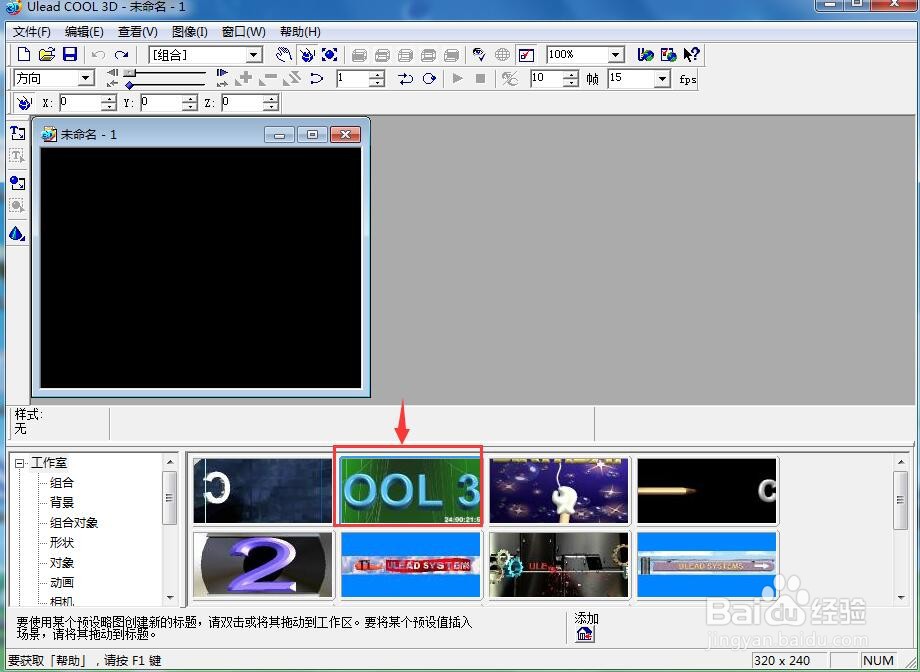Viewport: 920px width, 672px height.
Task: Select the Move Object hand tool
Action: pyautogui.click(x=284, y=55)
